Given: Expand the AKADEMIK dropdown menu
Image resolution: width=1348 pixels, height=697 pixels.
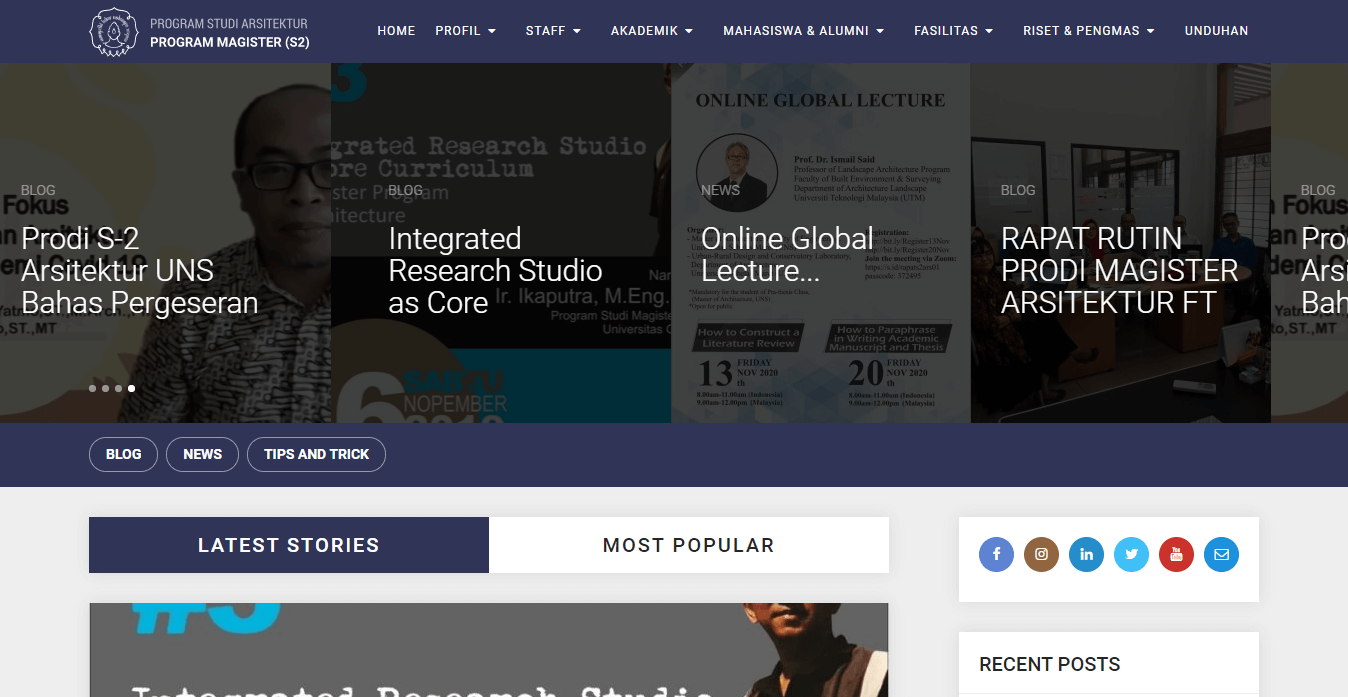Looking at the screenshot, I should coord(652,31).
